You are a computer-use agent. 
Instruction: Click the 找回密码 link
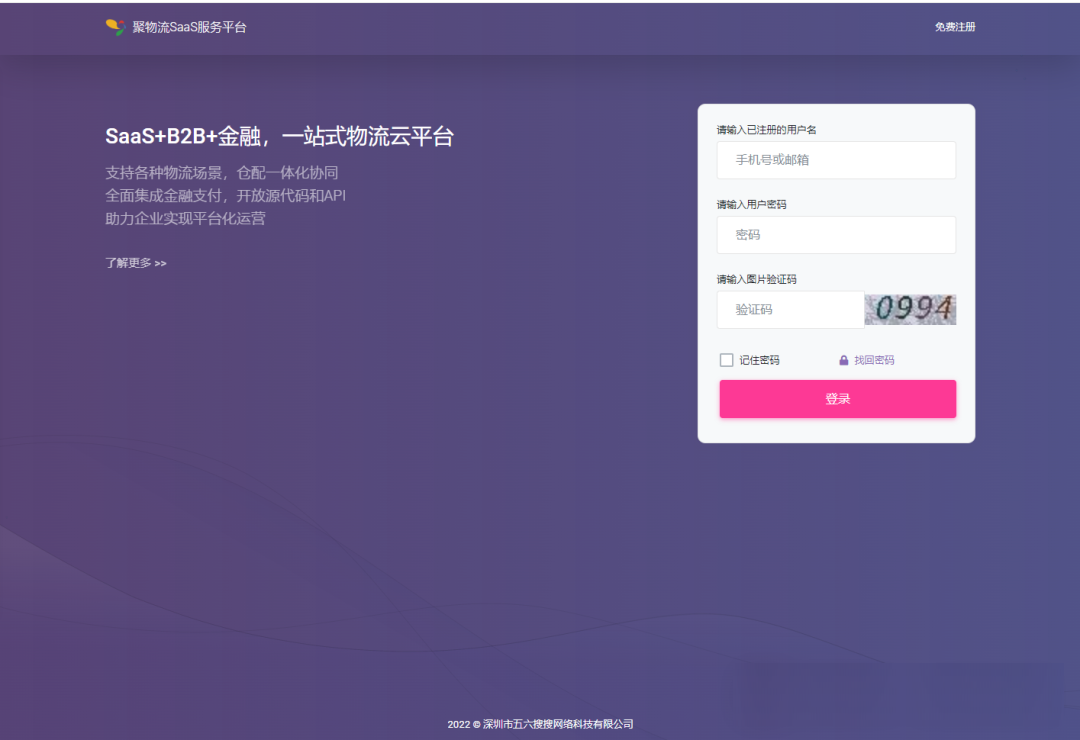tap(874, 360)
